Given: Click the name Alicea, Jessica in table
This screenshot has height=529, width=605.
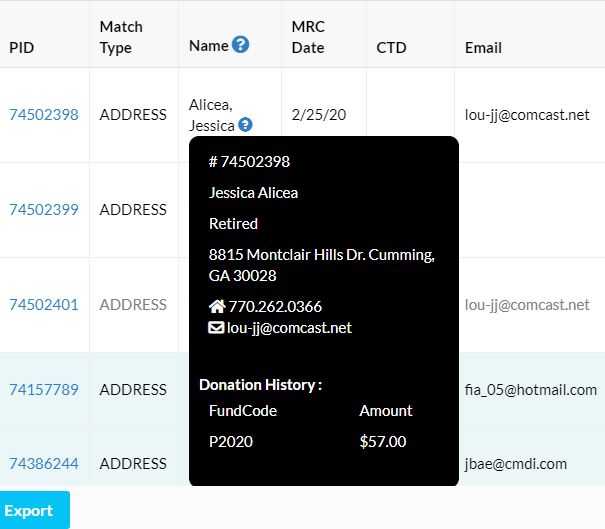Looking at the screenshot, I should 211,115.
